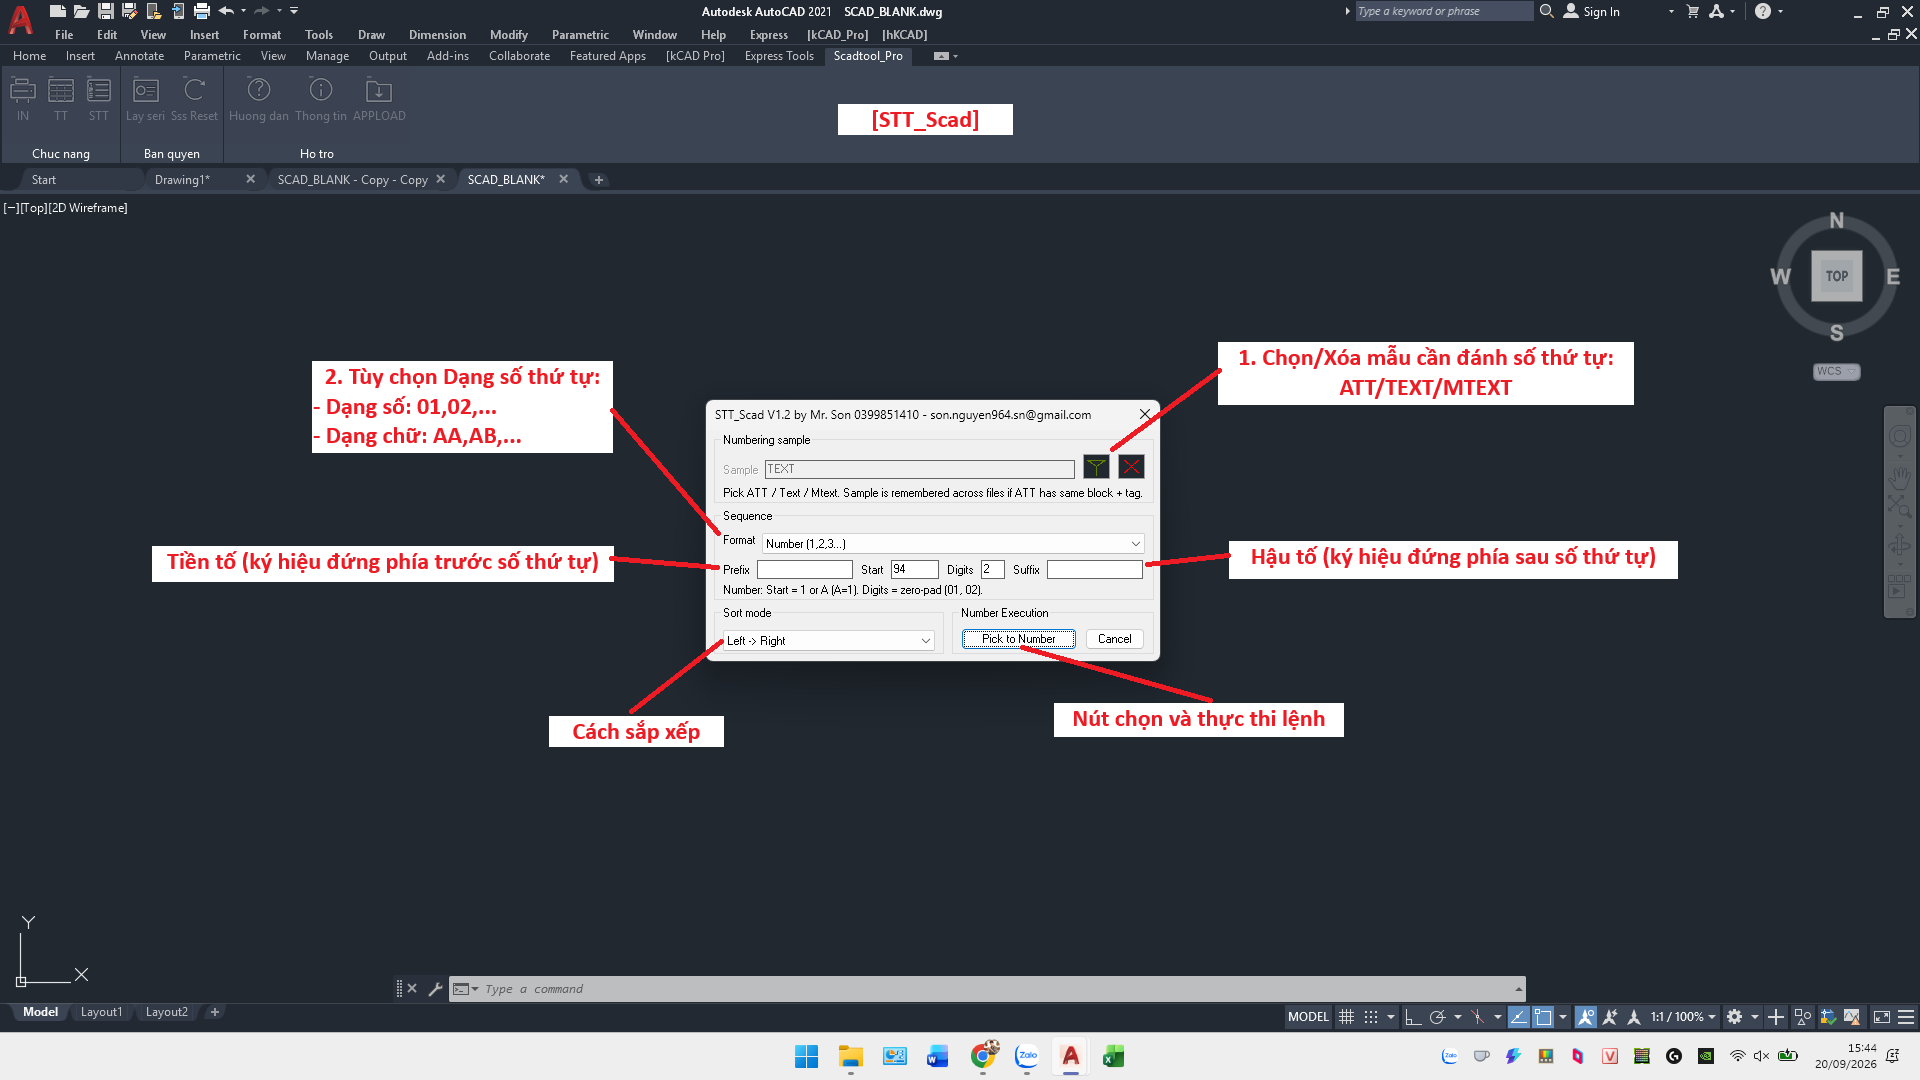The width and height of the screenshot is (1920, 1080).
Task: Open the Customize Quick Access Toolbar dropdown
Action: click(x=294, y=11)
